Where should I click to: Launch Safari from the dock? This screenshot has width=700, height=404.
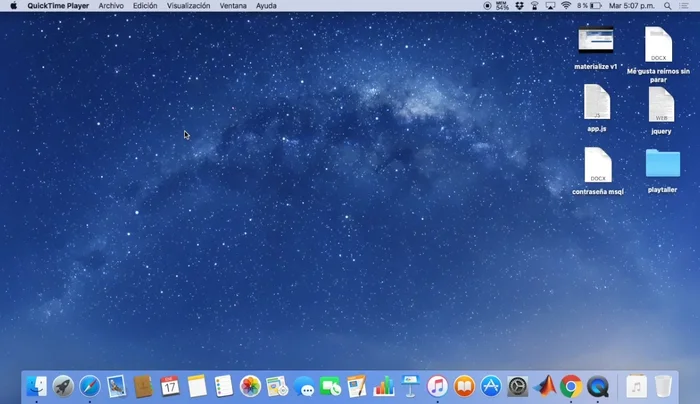pyautogui.click(x=90, y=386)
